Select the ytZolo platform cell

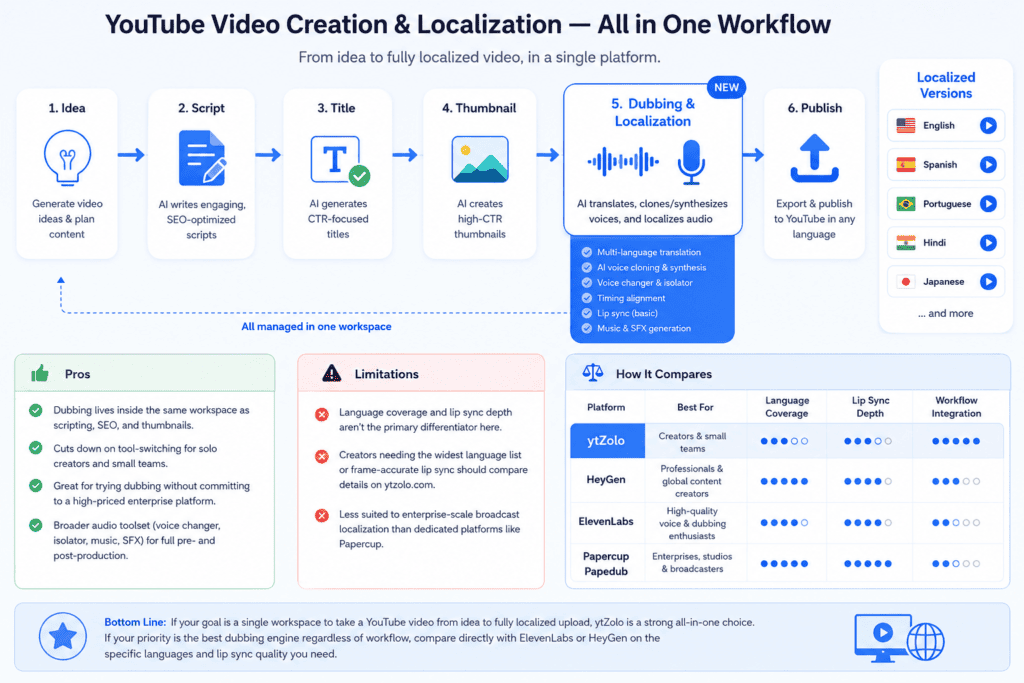coord(607,441)
